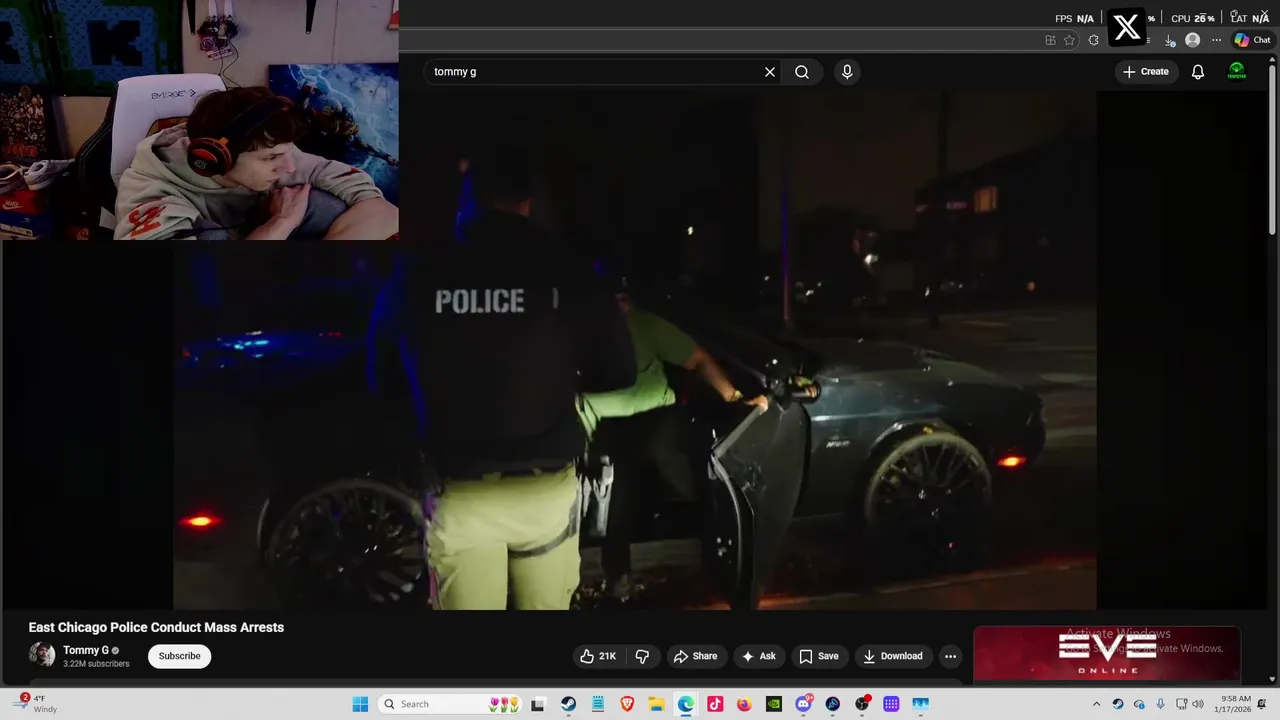
Task: Add this page to favorites star icon
Action: coord(1069,40)
